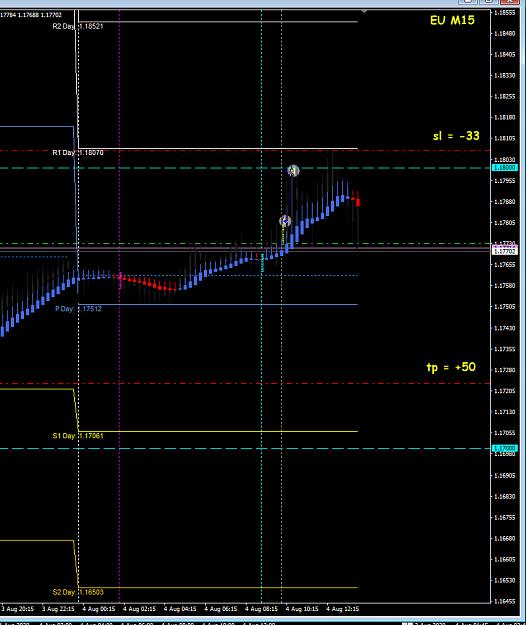Screen dimensions: 526x625
Task: Click the 1.17430 price scale value
Action: [504, 328]
